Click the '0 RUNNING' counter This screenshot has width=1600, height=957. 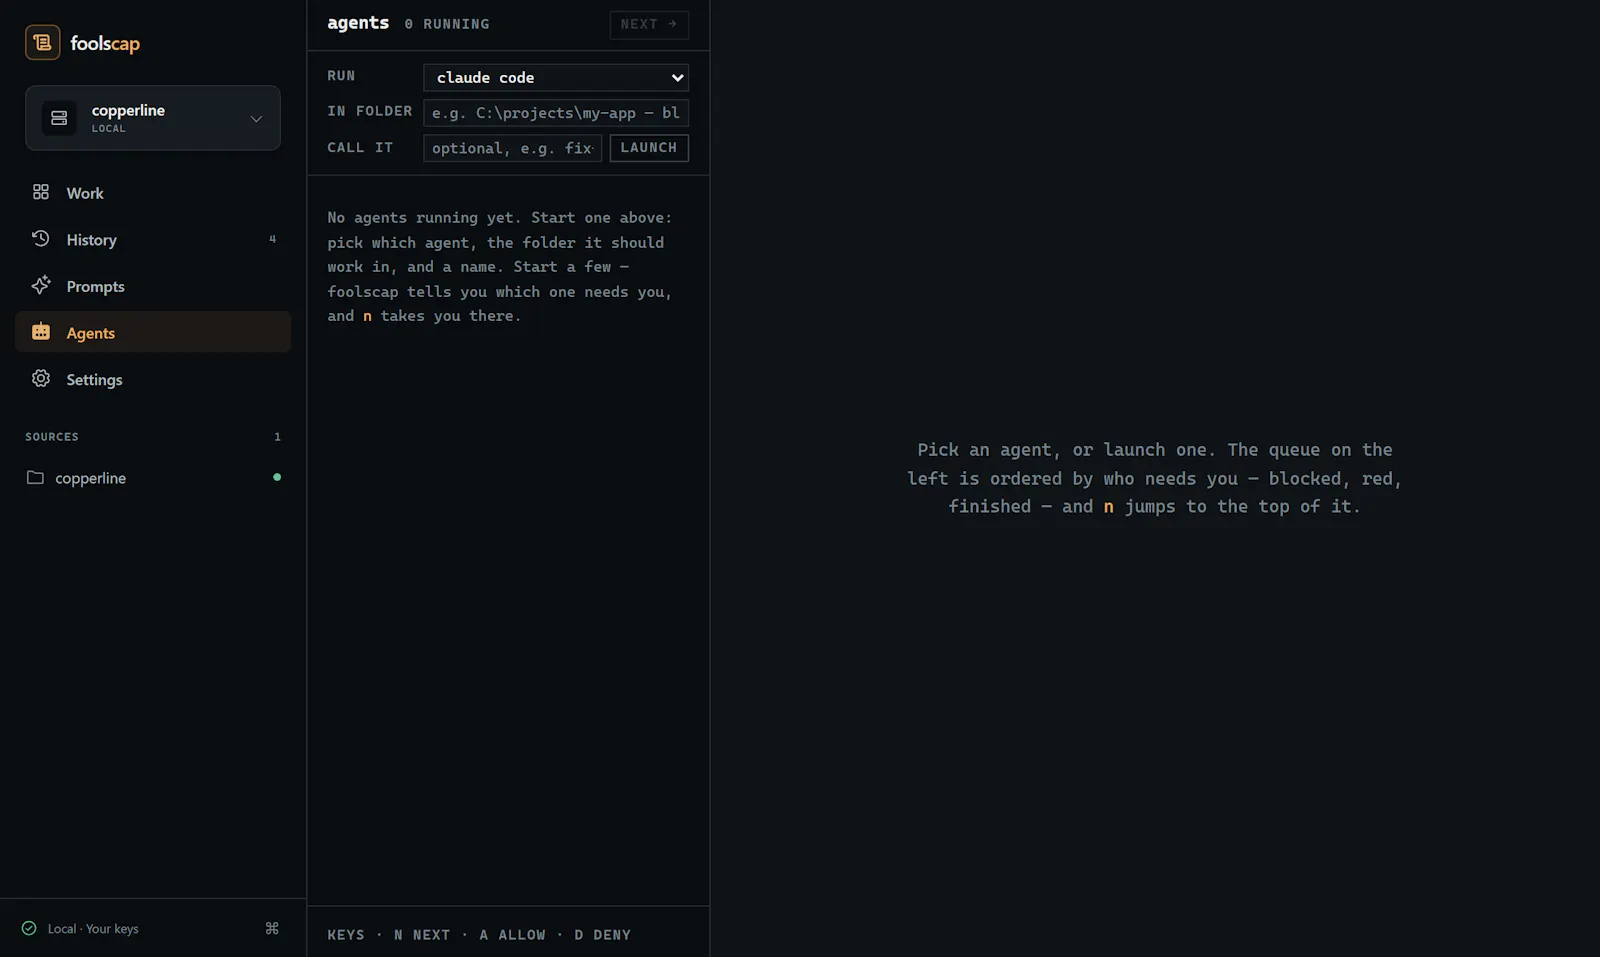pos(447,24)
